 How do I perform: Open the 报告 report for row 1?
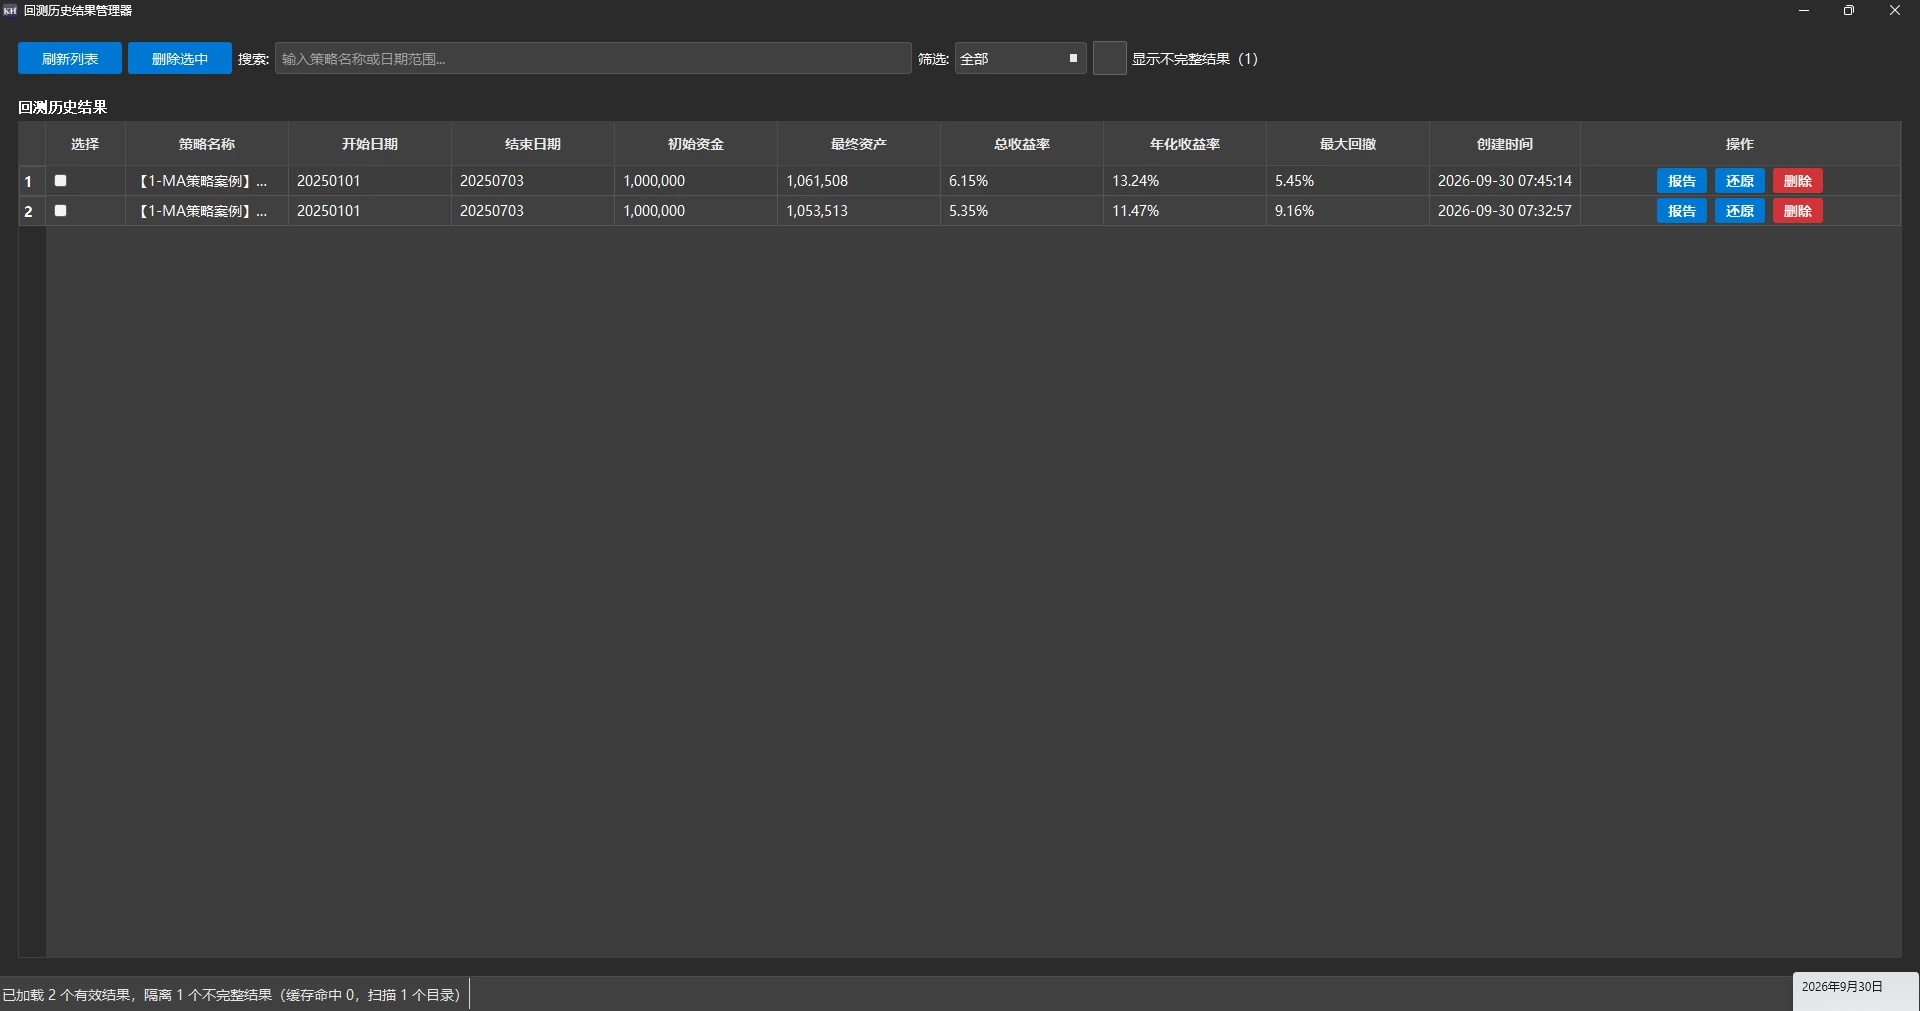1682,181
